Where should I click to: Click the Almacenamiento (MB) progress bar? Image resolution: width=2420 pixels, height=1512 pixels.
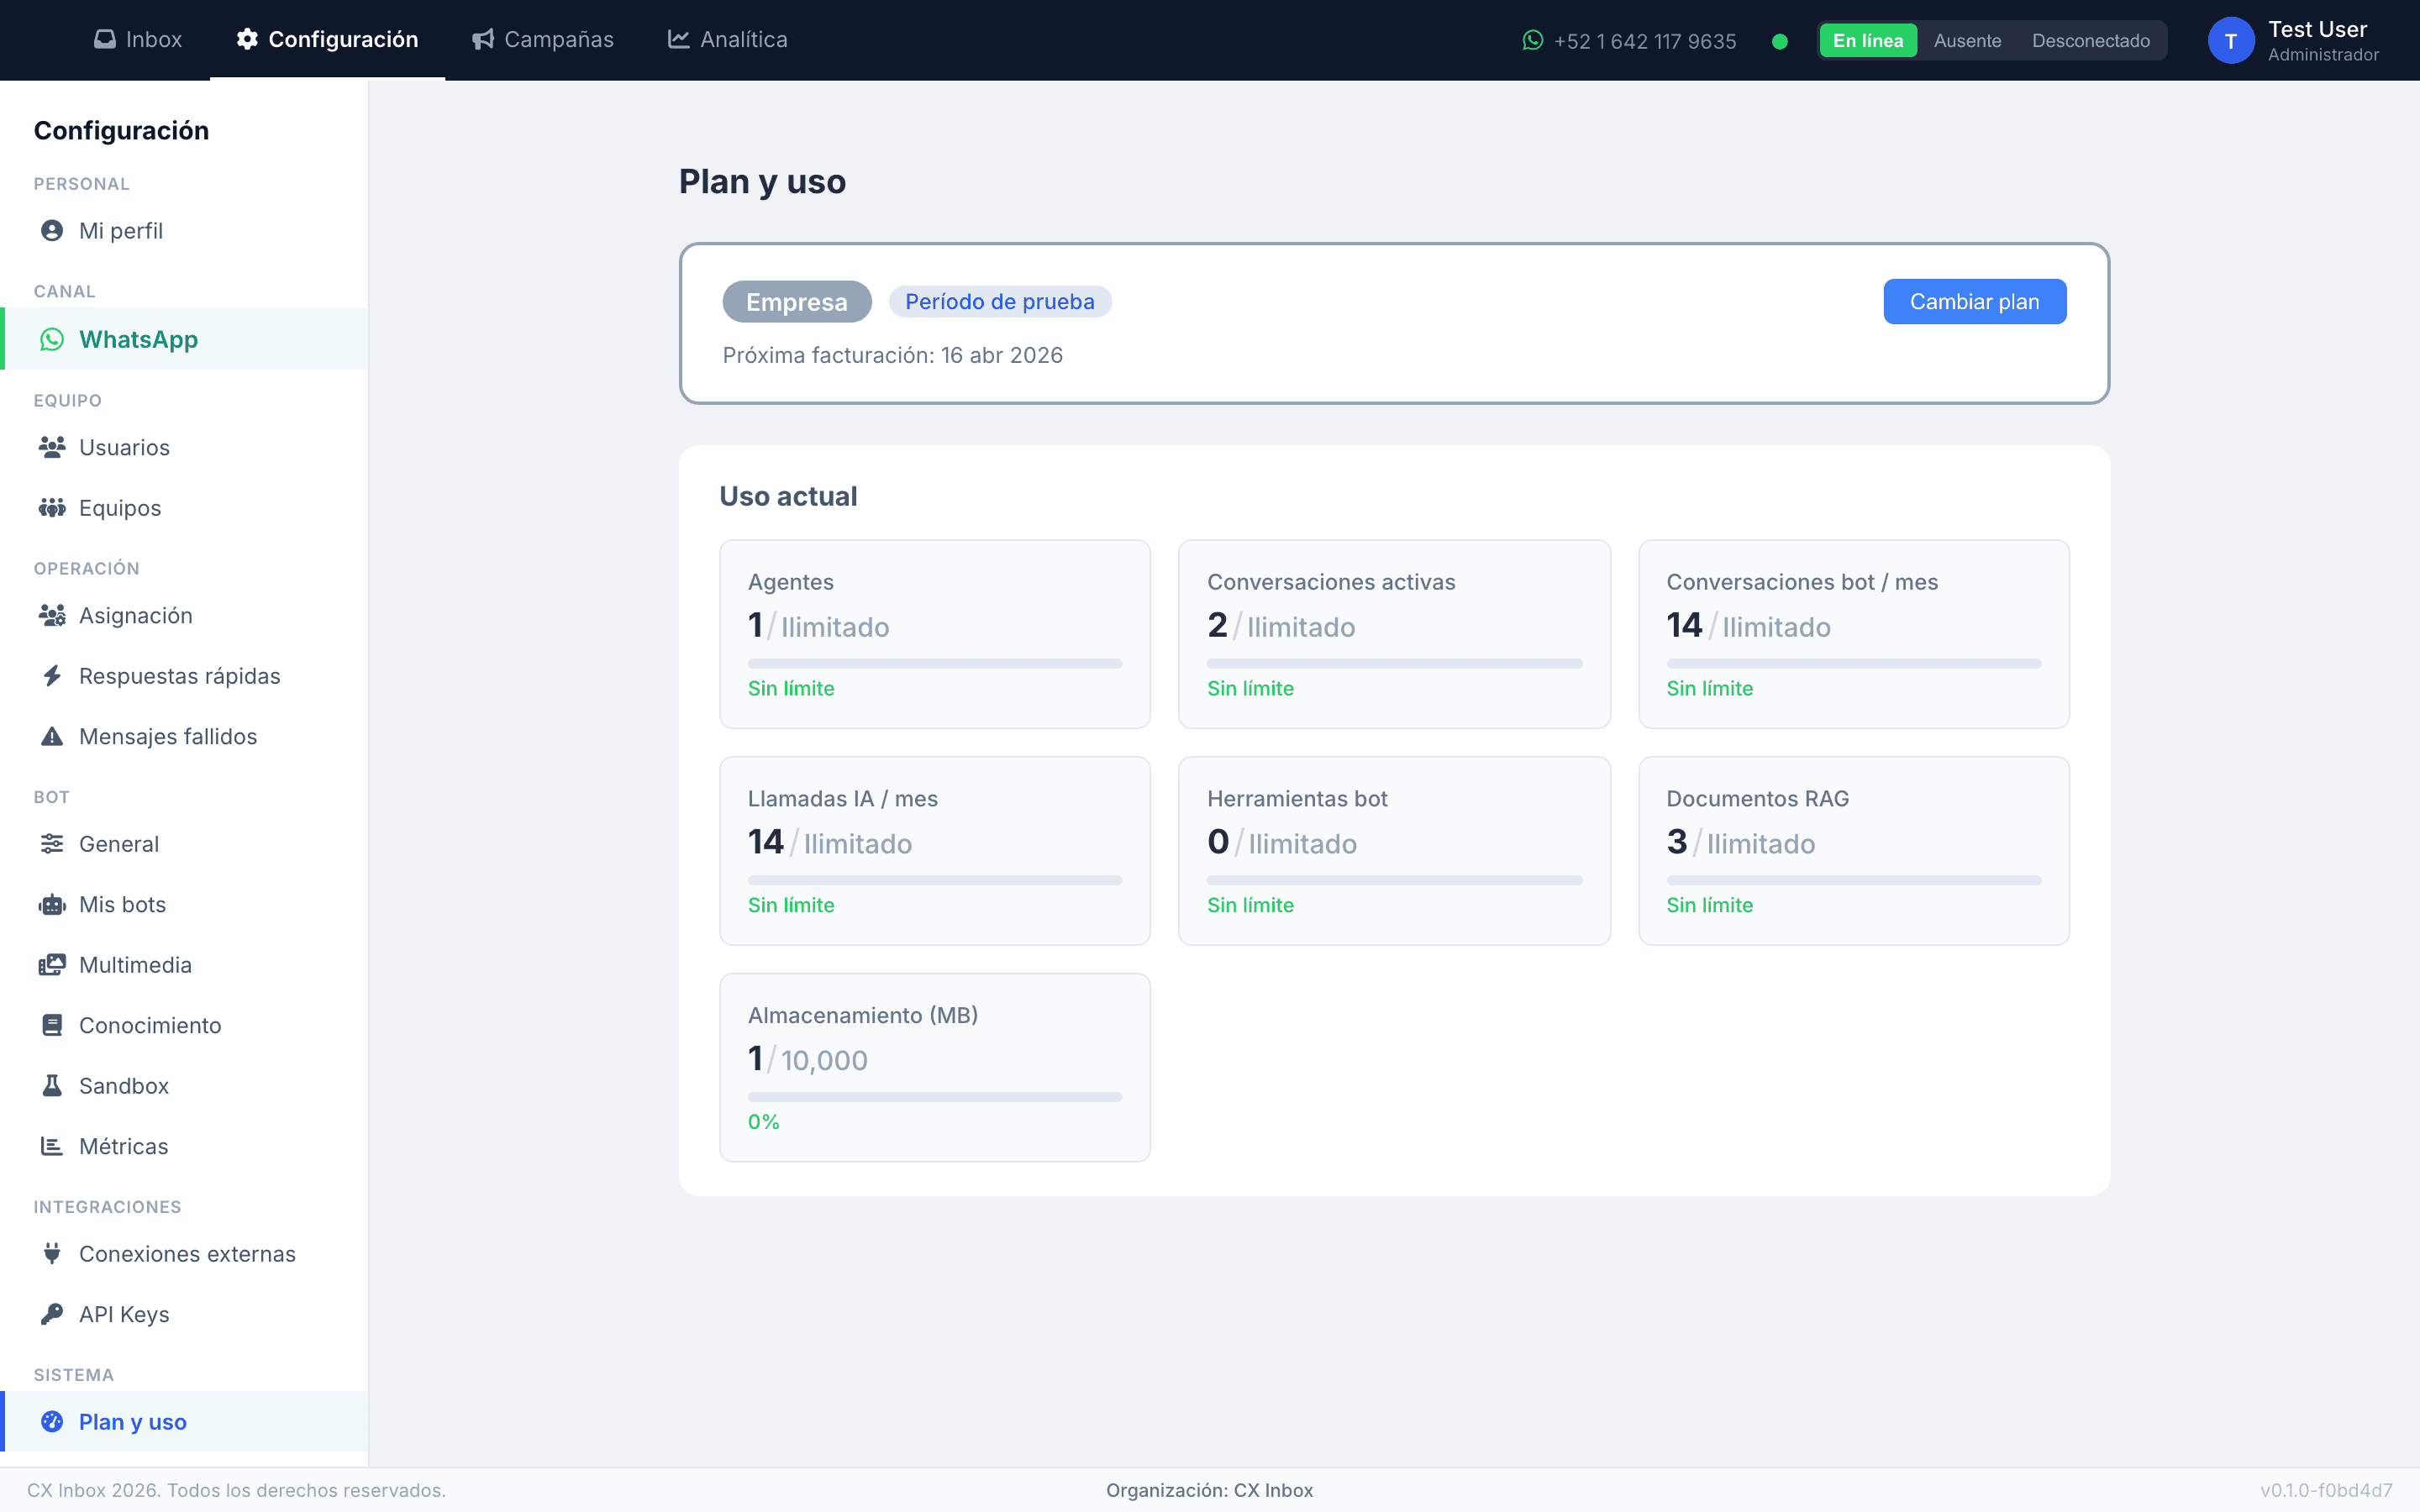[935, 1097]
